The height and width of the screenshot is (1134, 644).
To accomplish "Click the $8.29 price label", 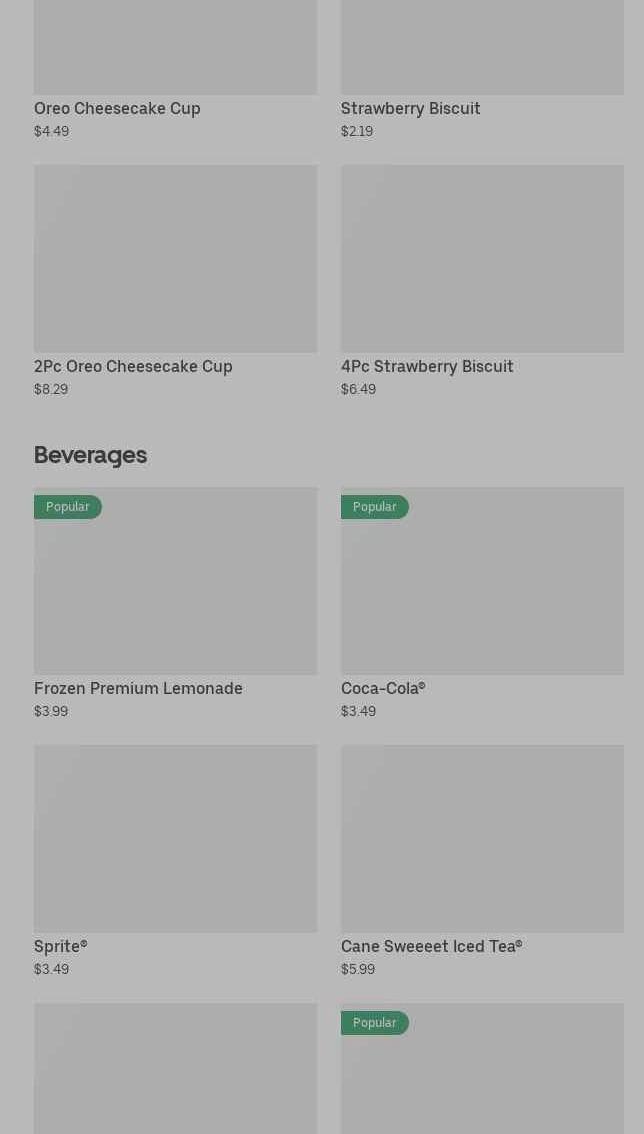I will [x=51, y=389].
